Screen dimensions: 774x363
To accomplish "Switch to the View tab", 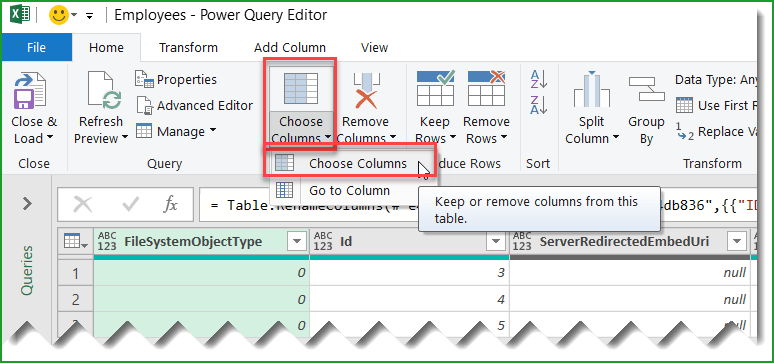I will point(374,47).
